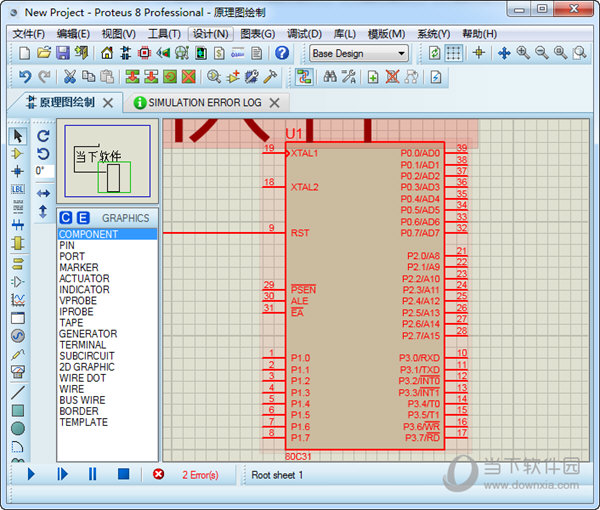Click the blue help question mark icon
Screen dimensions: 600x510
click(x=281, y=53)
